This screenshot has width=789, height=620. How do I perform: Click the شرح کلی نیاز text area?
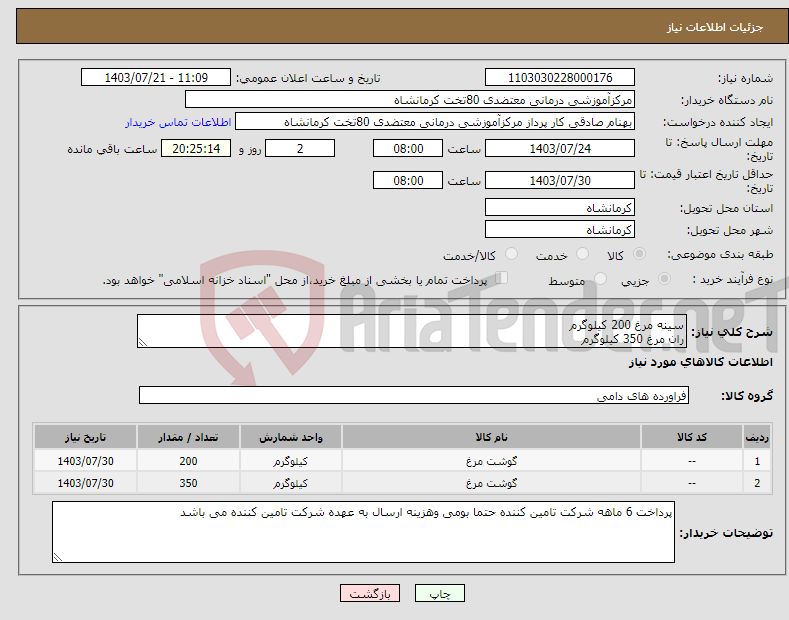412,331
